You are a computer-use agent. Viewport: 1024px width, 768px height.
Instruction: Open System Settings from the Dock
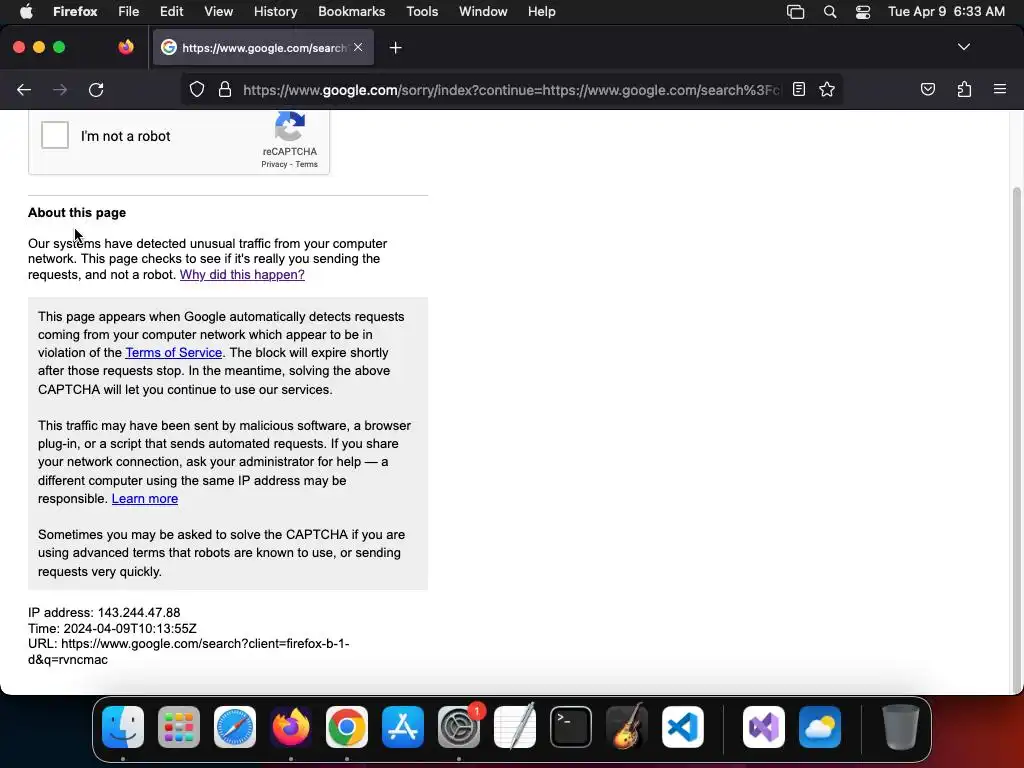click(x=459, y=727)
